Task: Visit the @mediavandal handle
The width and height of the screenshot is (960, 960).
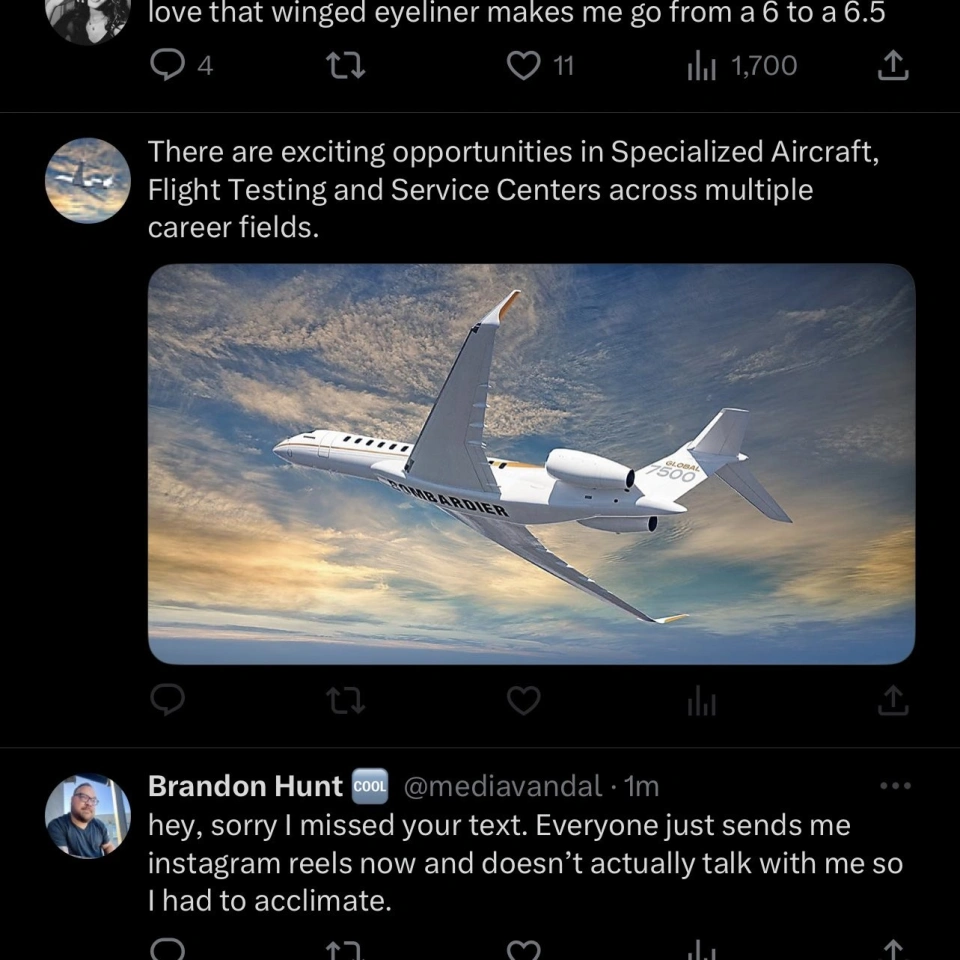Action: point(502,787)
